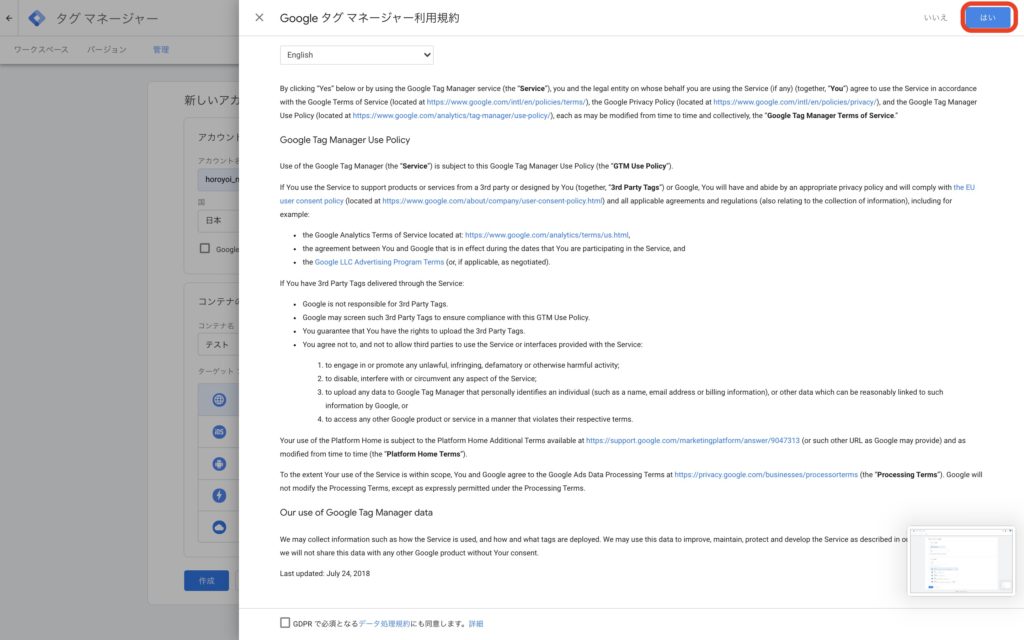Click the 'Google Tag Manager Use Policy' heading
Viewport: 1024px width, 640px height.
(345, 140)
